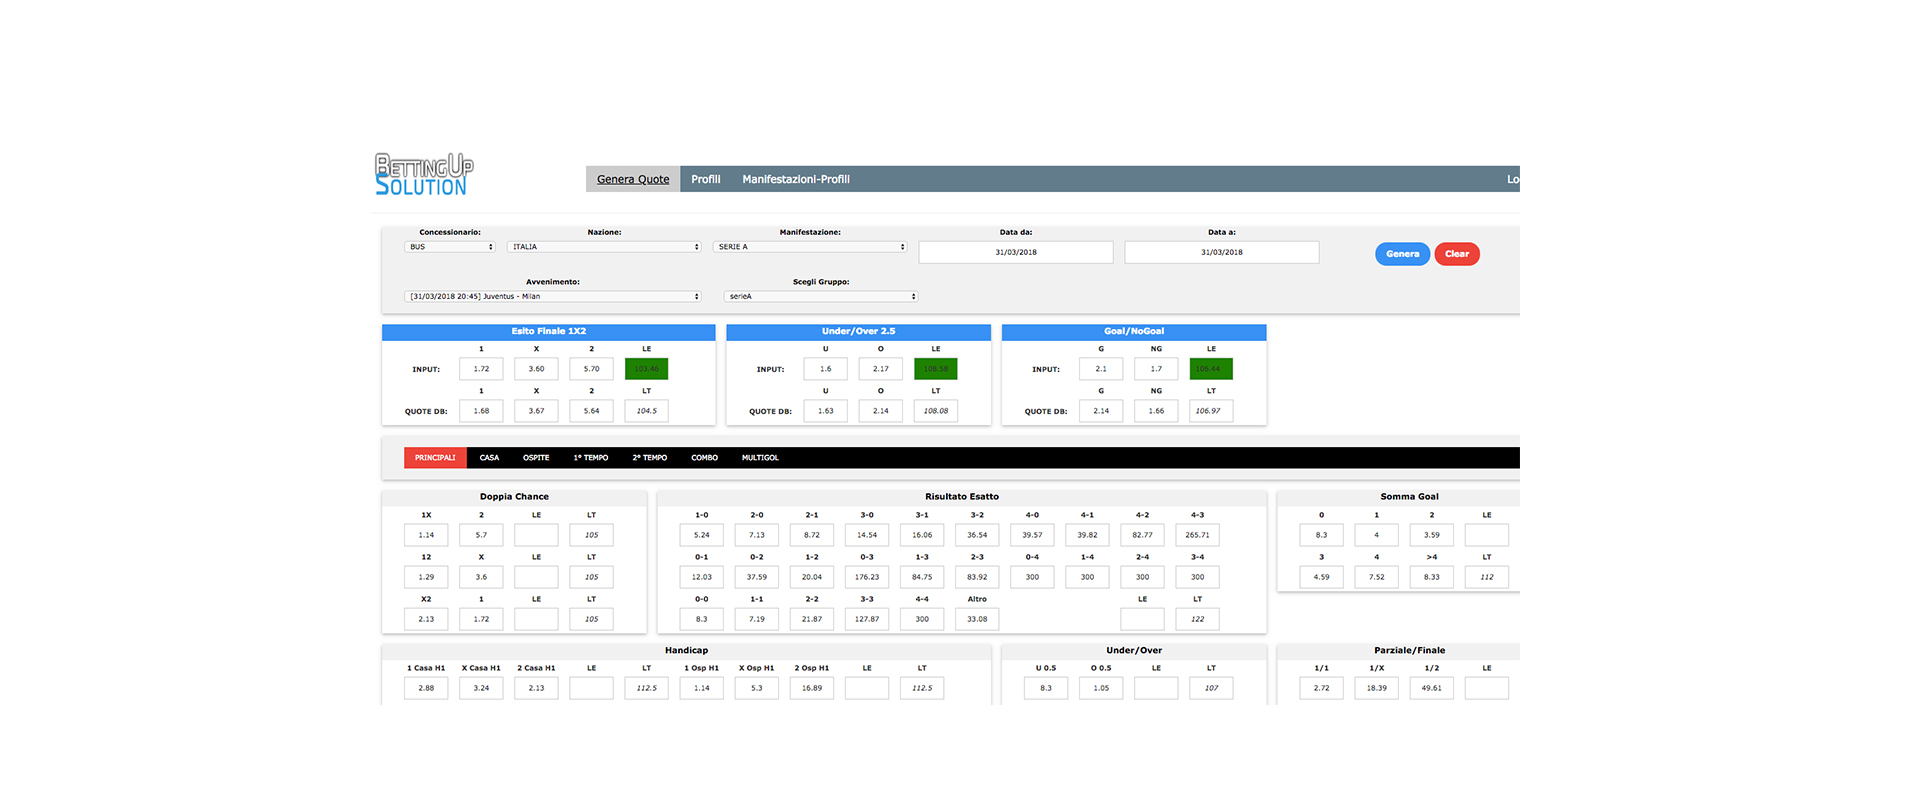Open the Avvenimento dropdown for Juventus - Milan
The height and width of the screenshot is (794, 1920).
click(x=553, y=297)
